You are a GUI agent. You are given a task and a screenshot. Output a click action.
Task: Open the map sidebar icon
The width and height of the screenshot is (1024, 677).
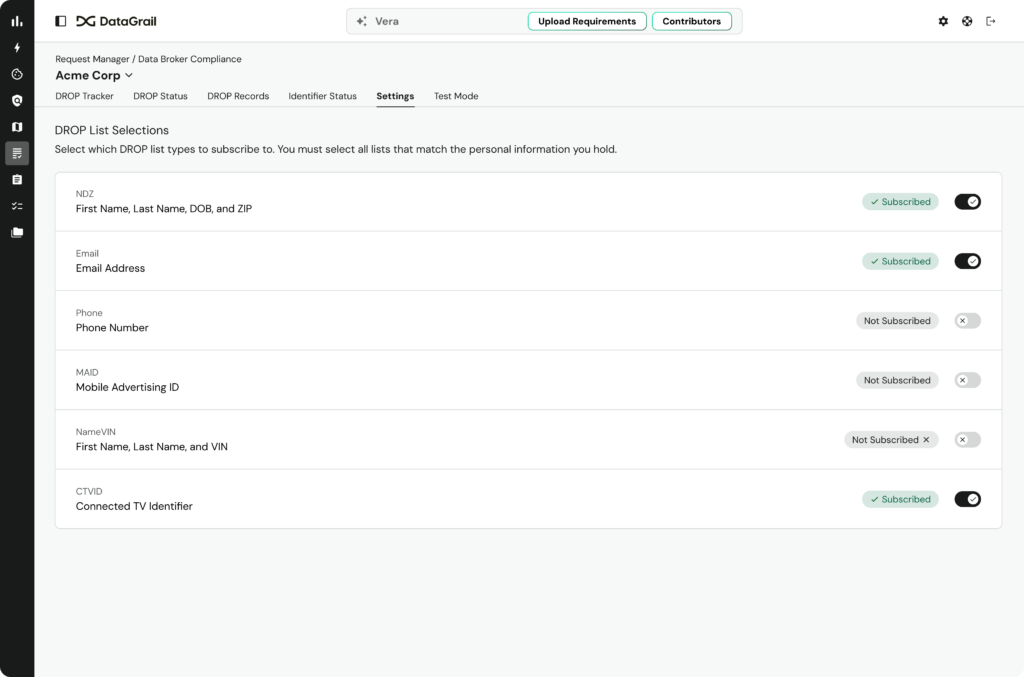pos(17,127)
